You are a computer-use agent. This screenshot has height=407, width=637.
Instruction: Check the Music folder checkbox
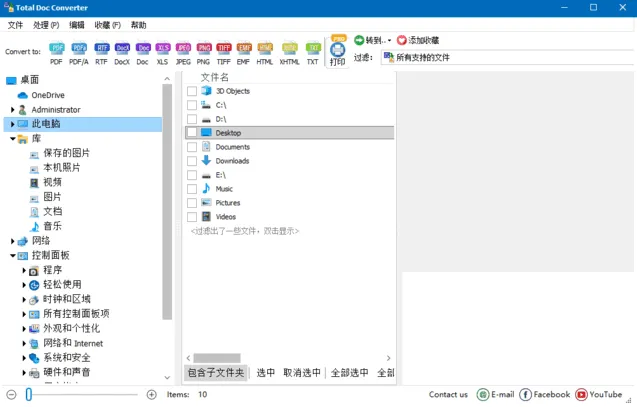[x=192, y=189]
